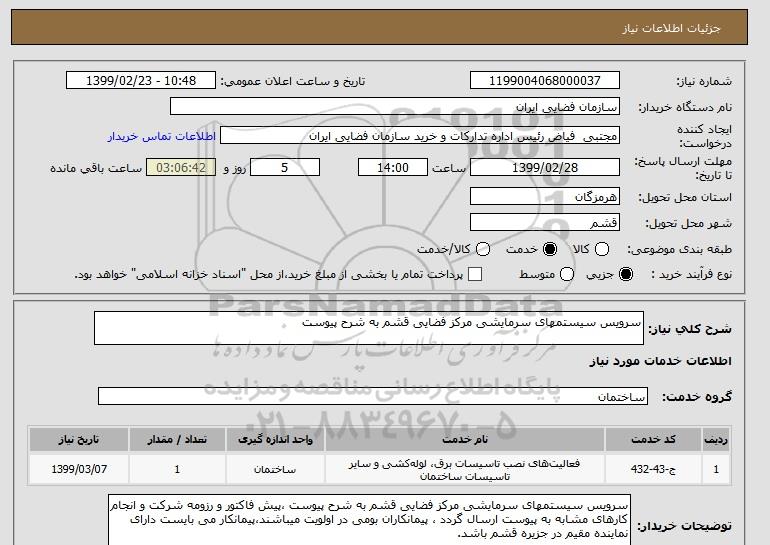
Task: Click the remaining time countdown 03:06:42
Action: coord(181,167)
